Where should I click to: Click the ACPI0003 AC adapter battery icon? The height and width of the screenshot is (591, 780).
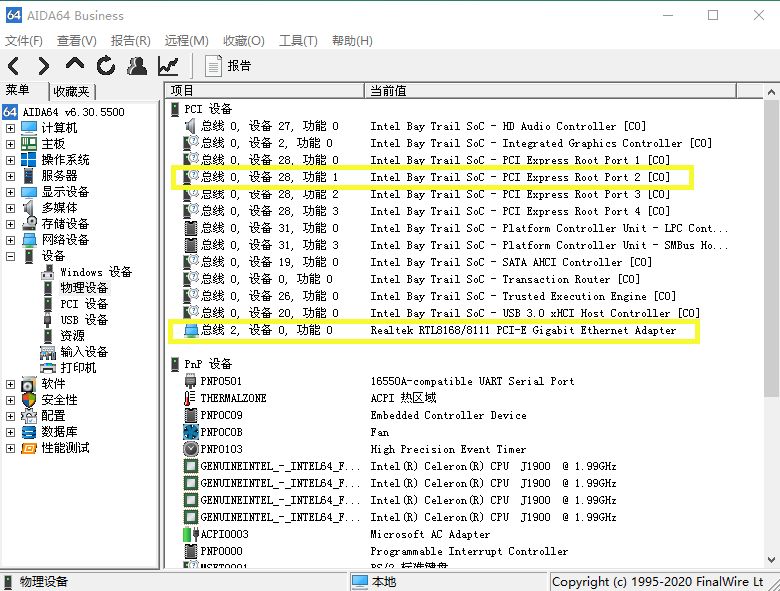point(191,534)
